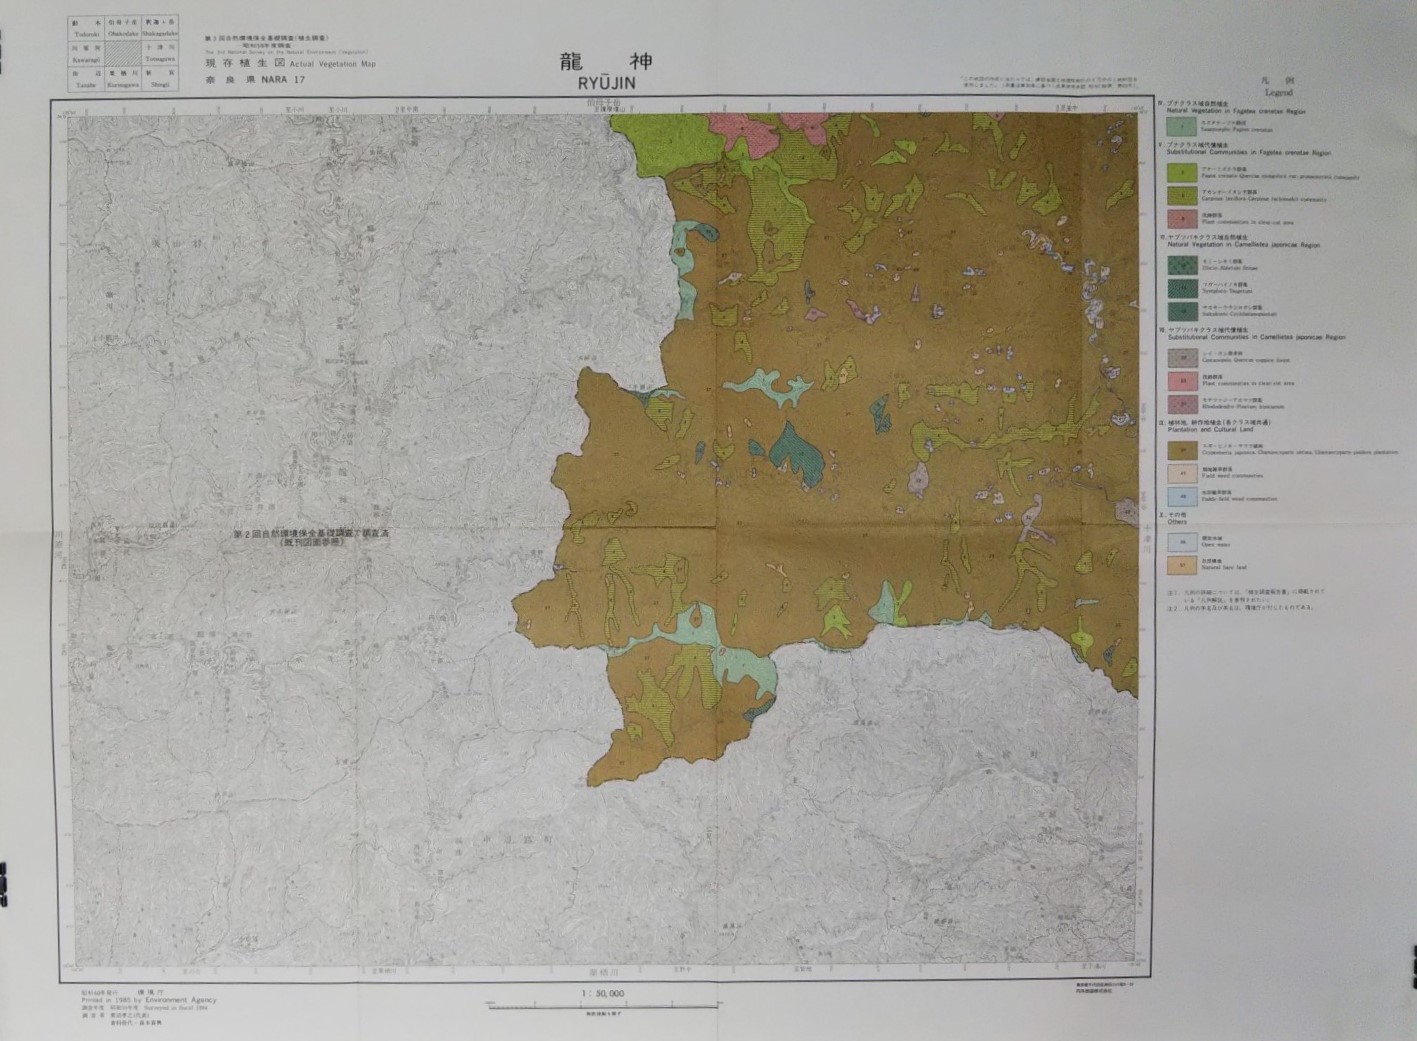Click the Sakakieto-Cyclobalanopsietum legend swatch
The image size is (1417, 1041).
[x=1181, y=310]
